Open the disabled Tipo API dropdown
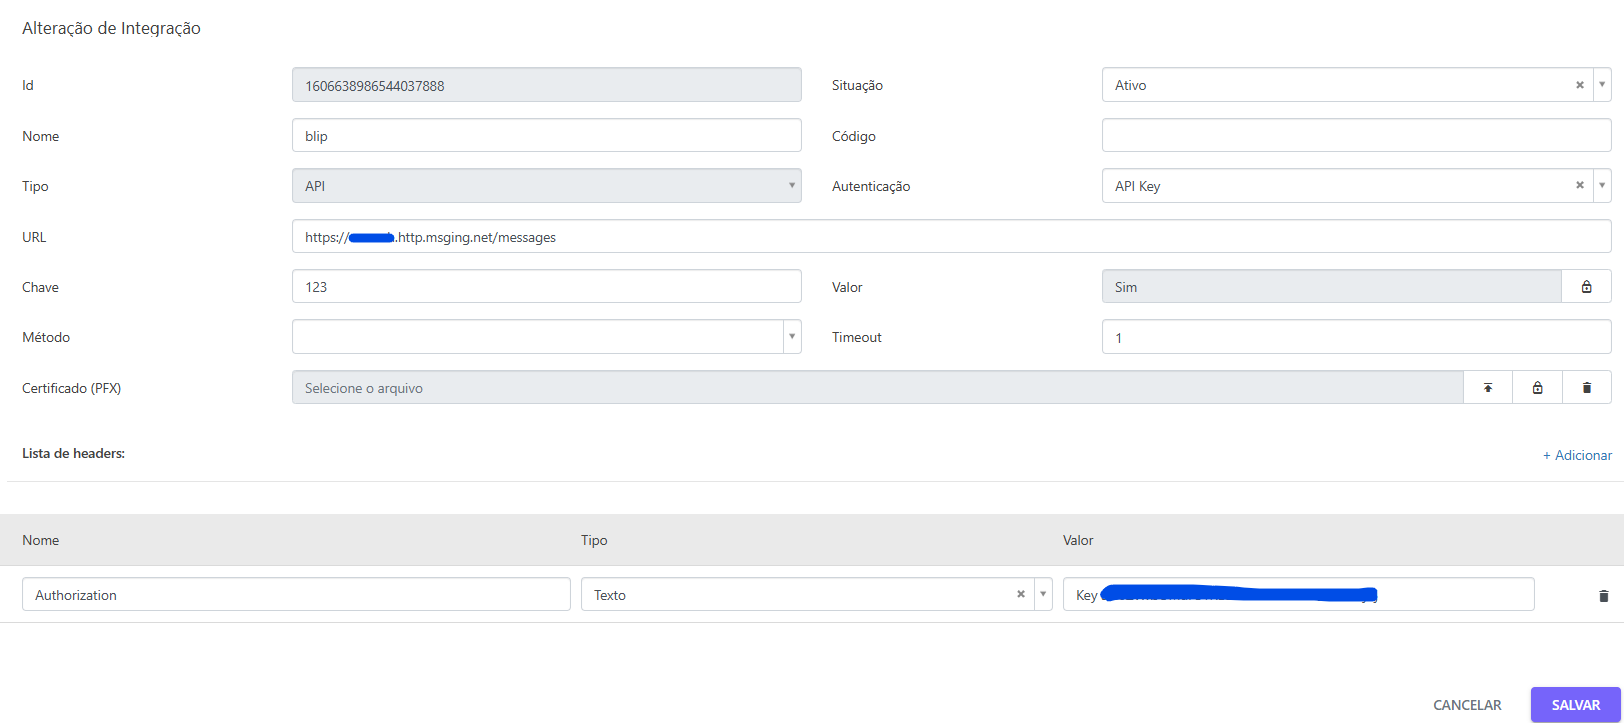1624x723 pixels. point(547,186)
